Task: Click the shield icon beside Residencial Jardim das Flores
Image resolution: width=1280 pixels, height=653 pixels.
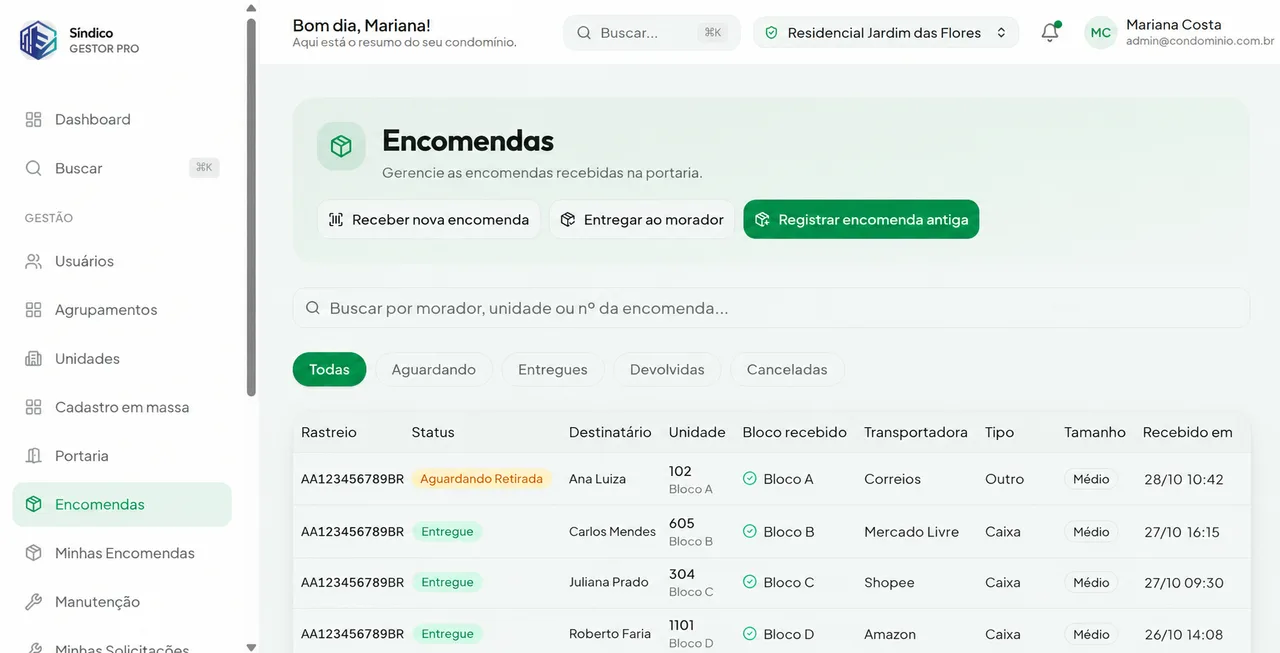Action: coord(771,33)
